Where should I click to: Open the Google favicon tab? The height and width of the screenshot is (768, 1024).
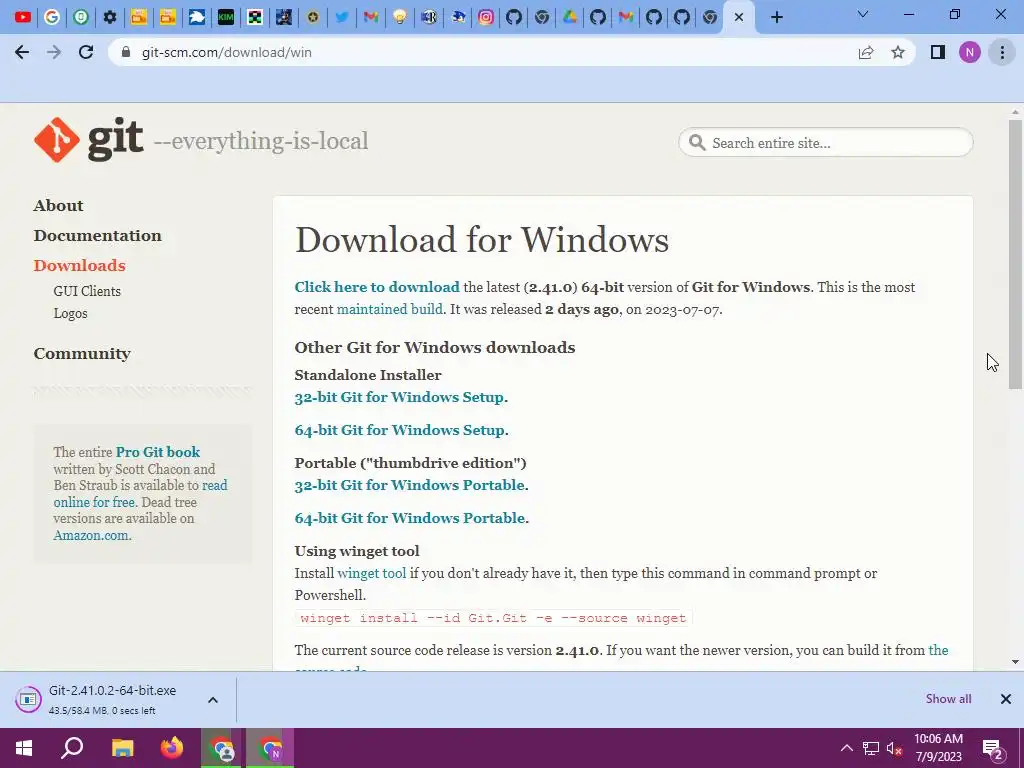click(x=52, y=17)
